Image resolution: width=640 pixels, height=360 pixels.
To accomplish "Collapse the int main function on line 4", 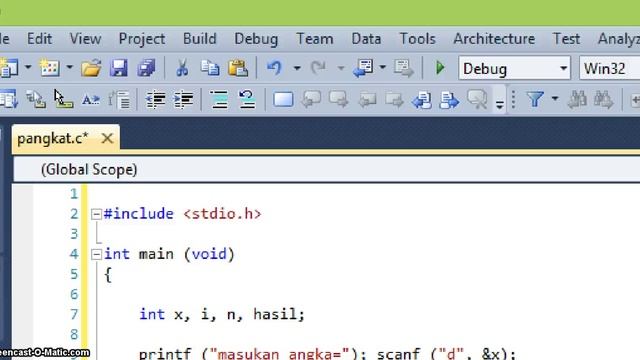I will click(x=96, y=254).
